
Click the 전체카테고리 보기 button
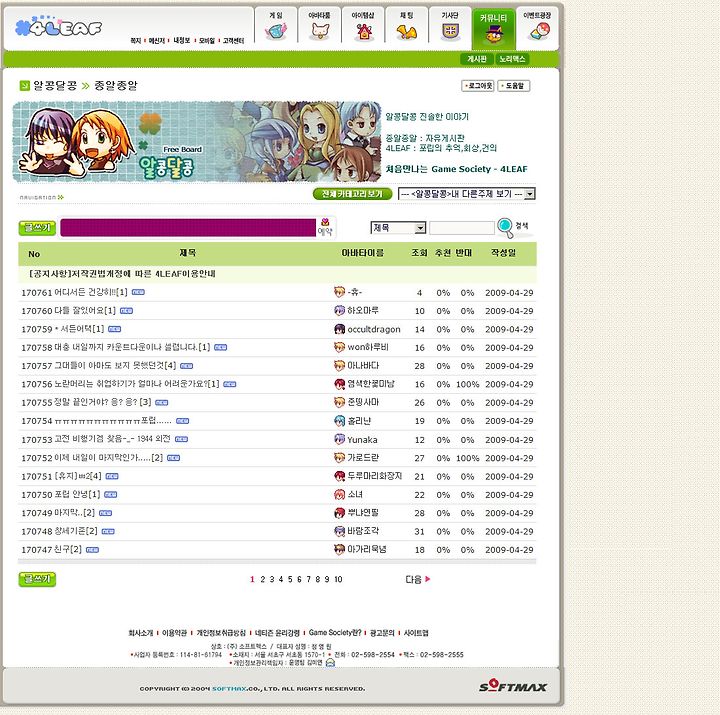(352, 194)
